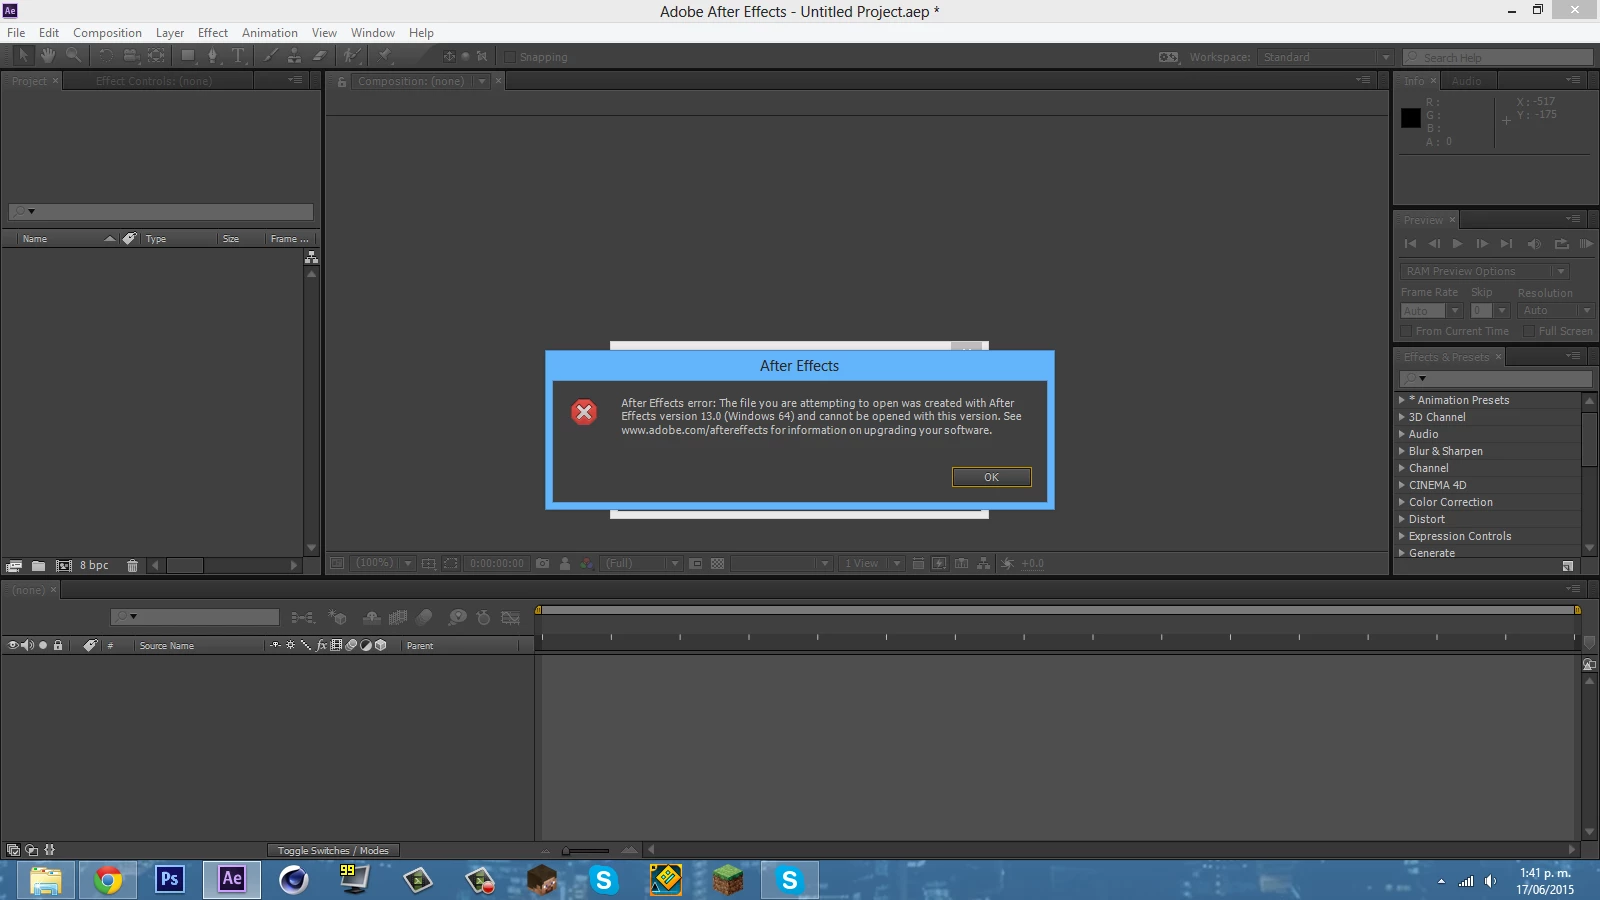Select the Clone Stamp tool
This screenshot has height=900, width=1600.
click(x=294, y=56)
